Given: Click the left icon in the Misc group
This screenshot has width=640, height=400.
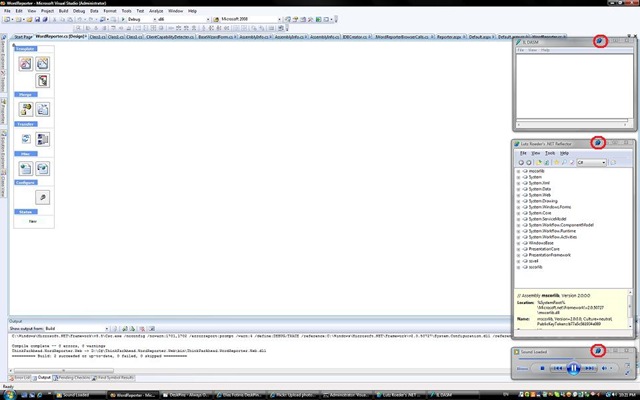Looking at the screenshot, I should point(26,169).
